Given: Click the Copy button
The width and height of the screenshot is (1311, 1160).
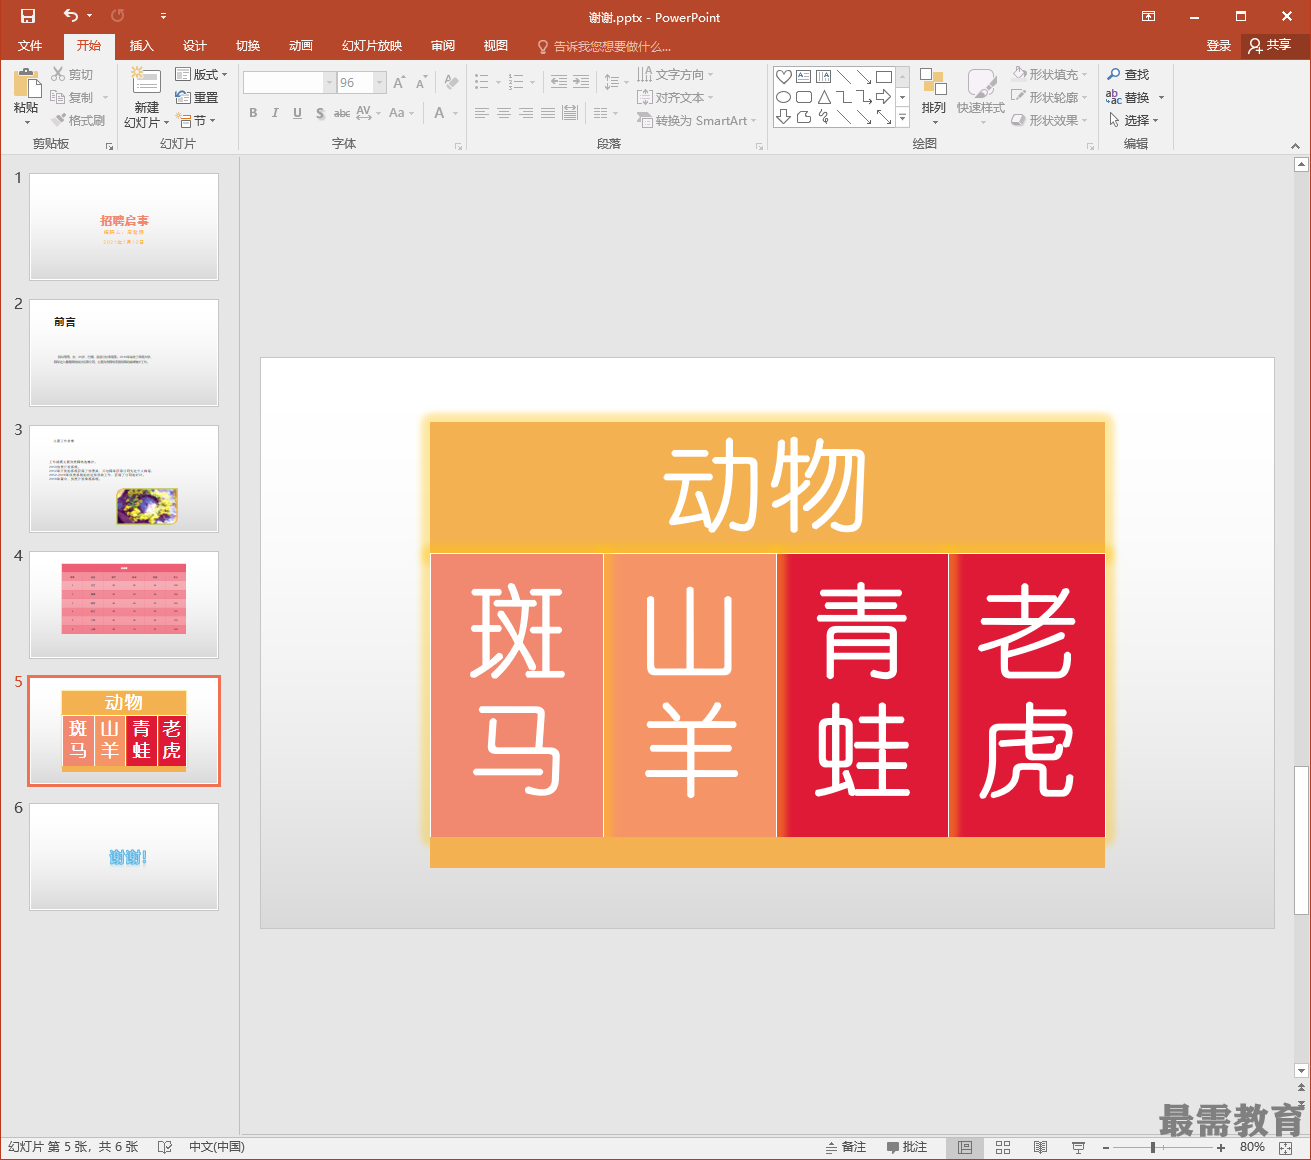Looking at the screenshot, I should tap(73, 98).
